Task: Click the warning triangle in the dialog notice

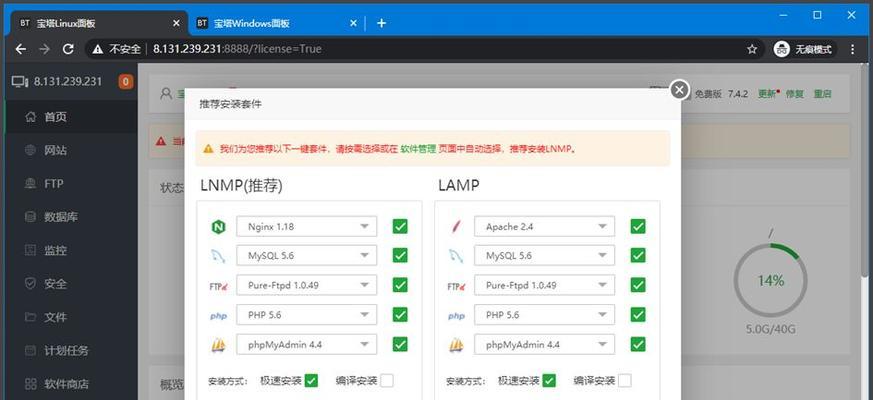Action: (208, 149)
